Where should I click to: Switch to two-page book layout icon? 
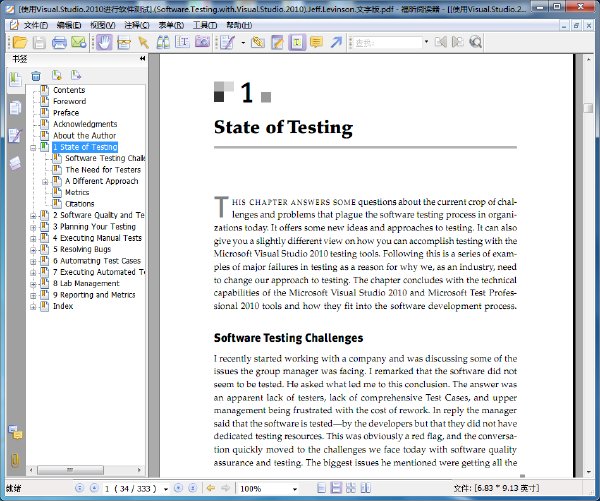point(365,488)
